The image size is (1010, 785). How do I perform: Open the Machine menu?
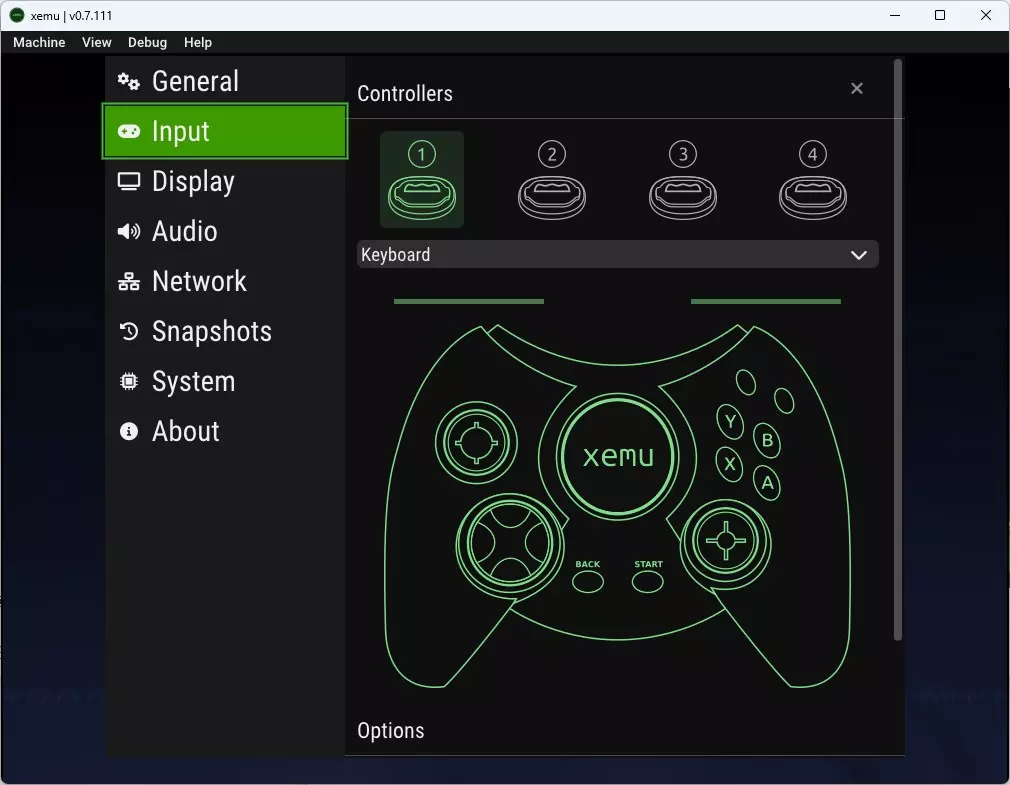pyautogui.click(x=39, y=43)
